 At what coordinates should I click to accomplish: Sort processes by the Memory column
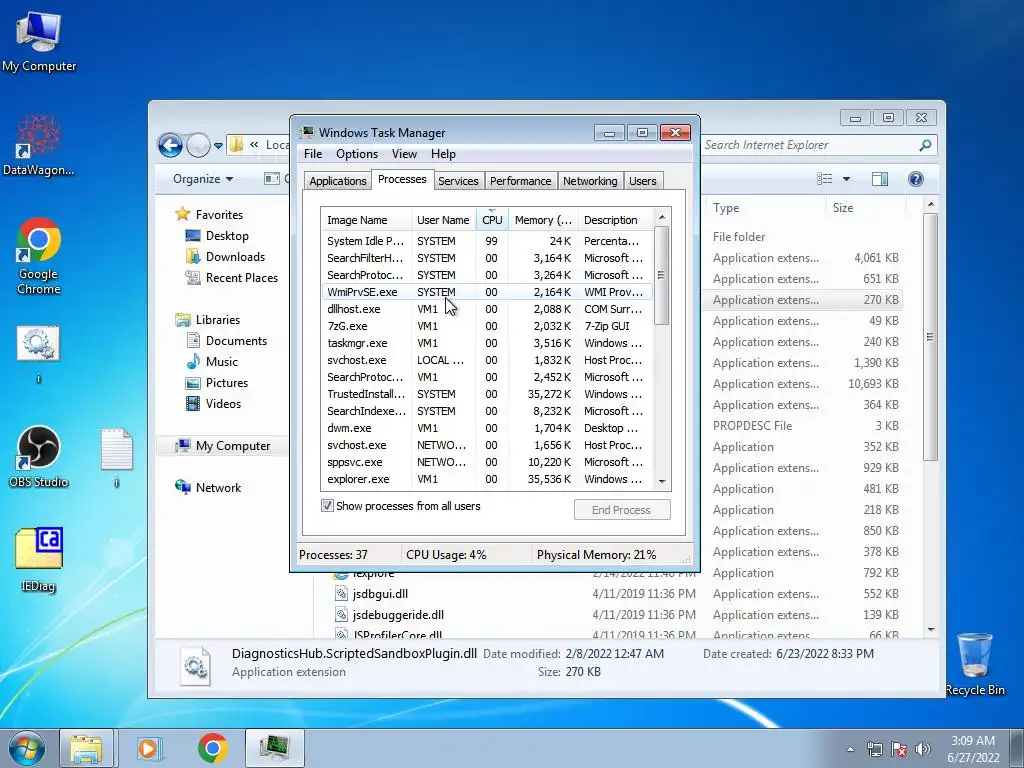(543, 220)
